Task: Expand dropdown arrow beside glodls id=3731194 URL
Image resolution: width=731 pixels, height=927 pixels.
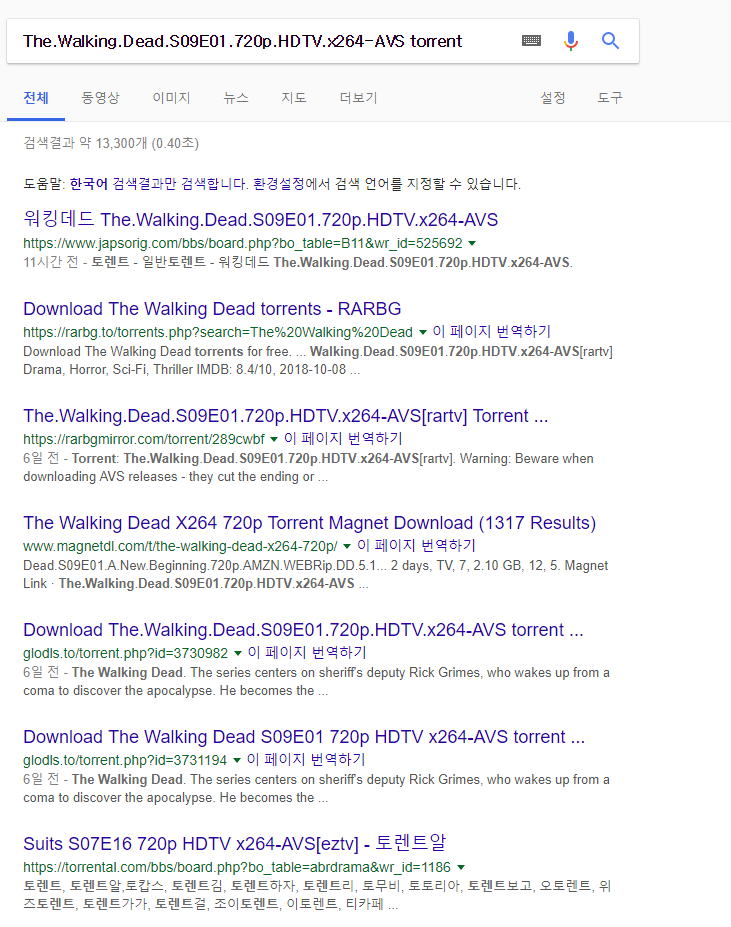Action: [x=237, y=760]
